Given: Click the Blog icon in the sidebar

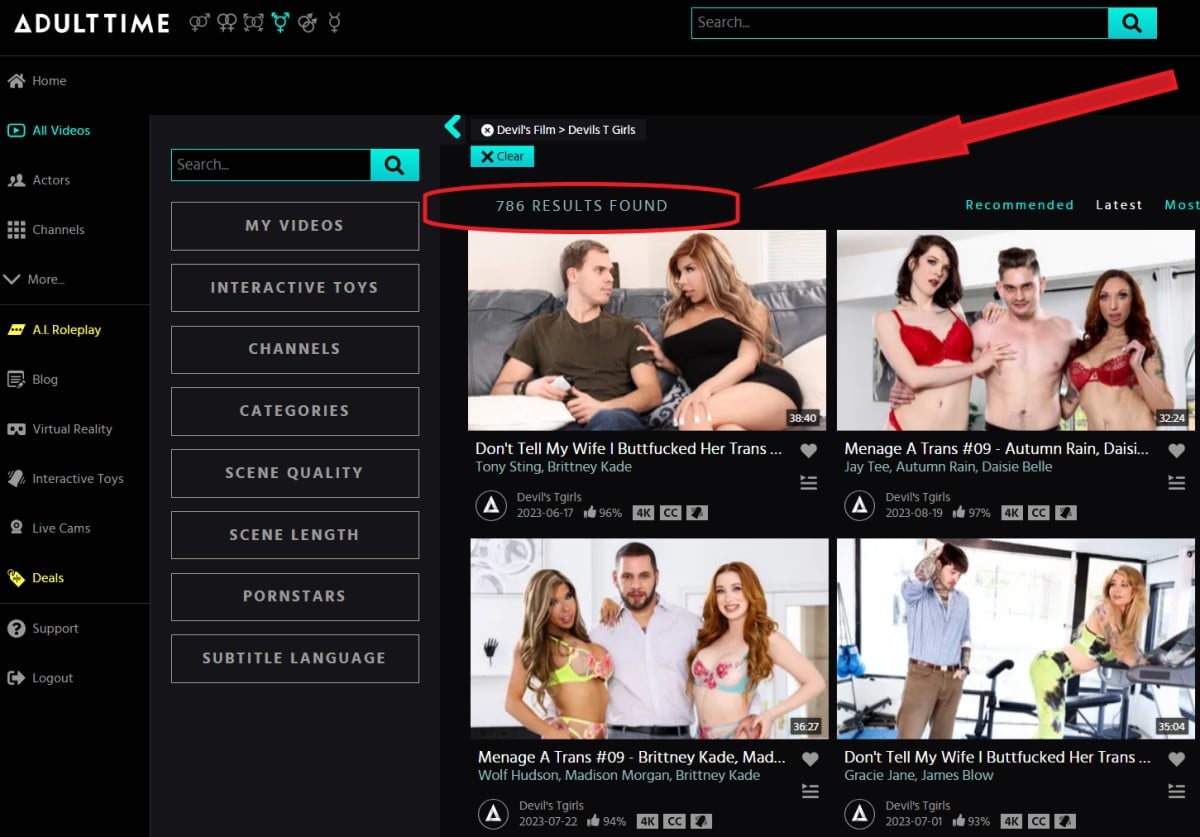Looking at the screenshot, I should 16,379.
